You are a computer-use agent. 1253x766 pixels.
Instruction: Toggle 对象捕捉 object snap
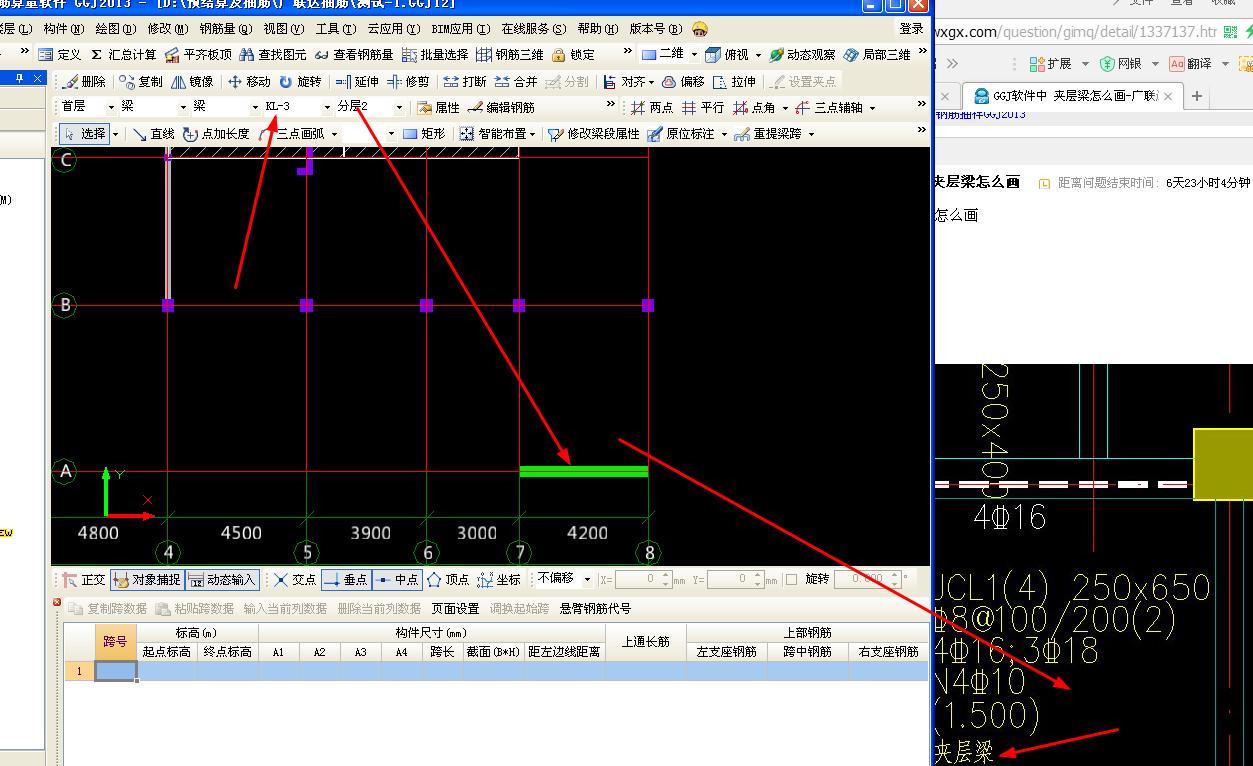(147, 579)
